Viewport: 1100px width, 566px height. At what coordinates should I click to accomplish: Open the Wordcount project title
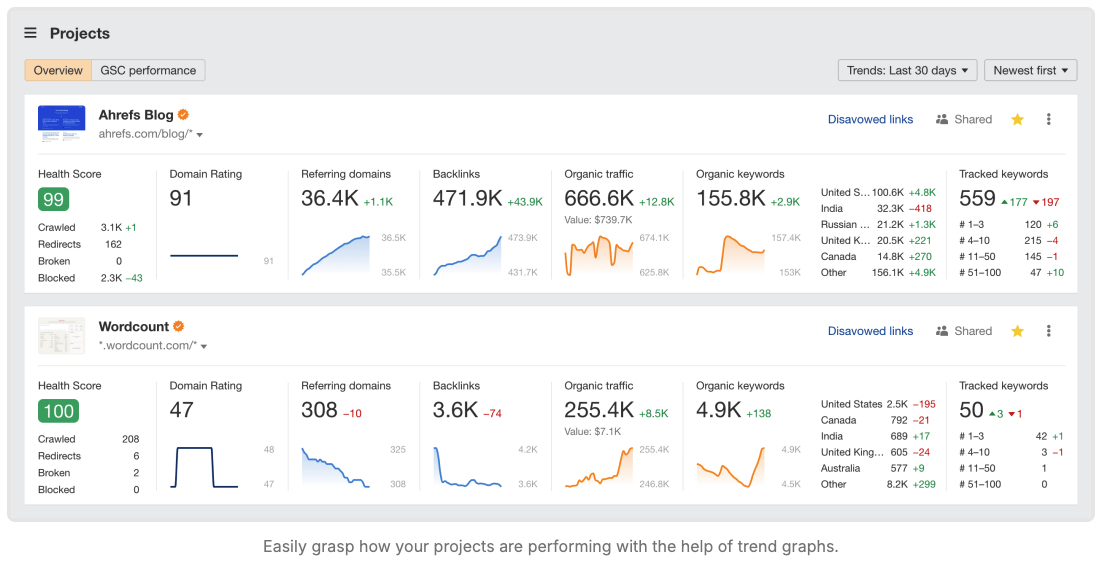pyautogui.click(x=134, y=327)
